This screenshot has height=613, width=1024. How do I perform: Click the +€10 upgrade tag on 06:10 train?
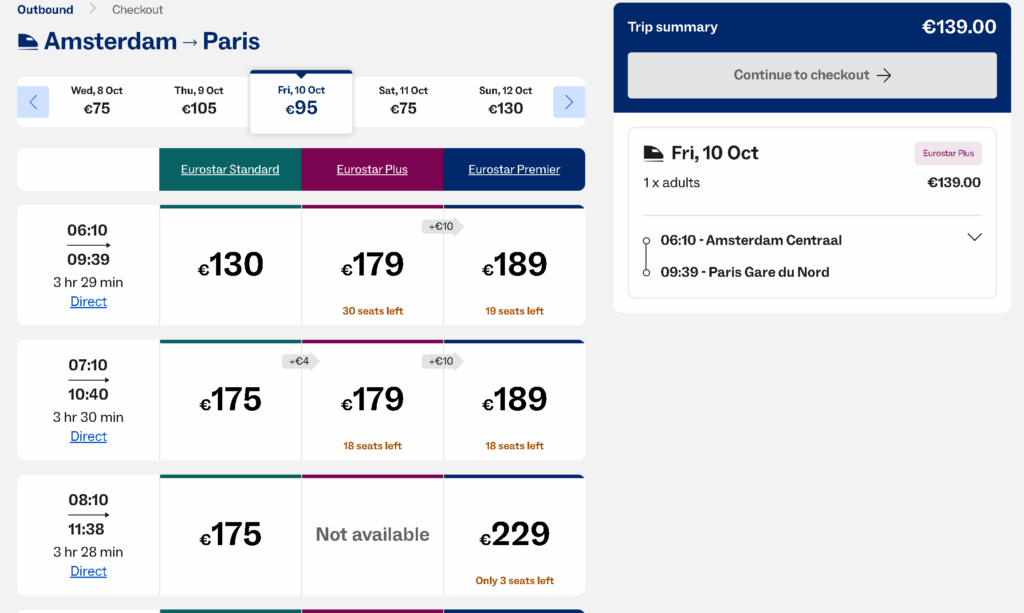[x=442, y=226]
